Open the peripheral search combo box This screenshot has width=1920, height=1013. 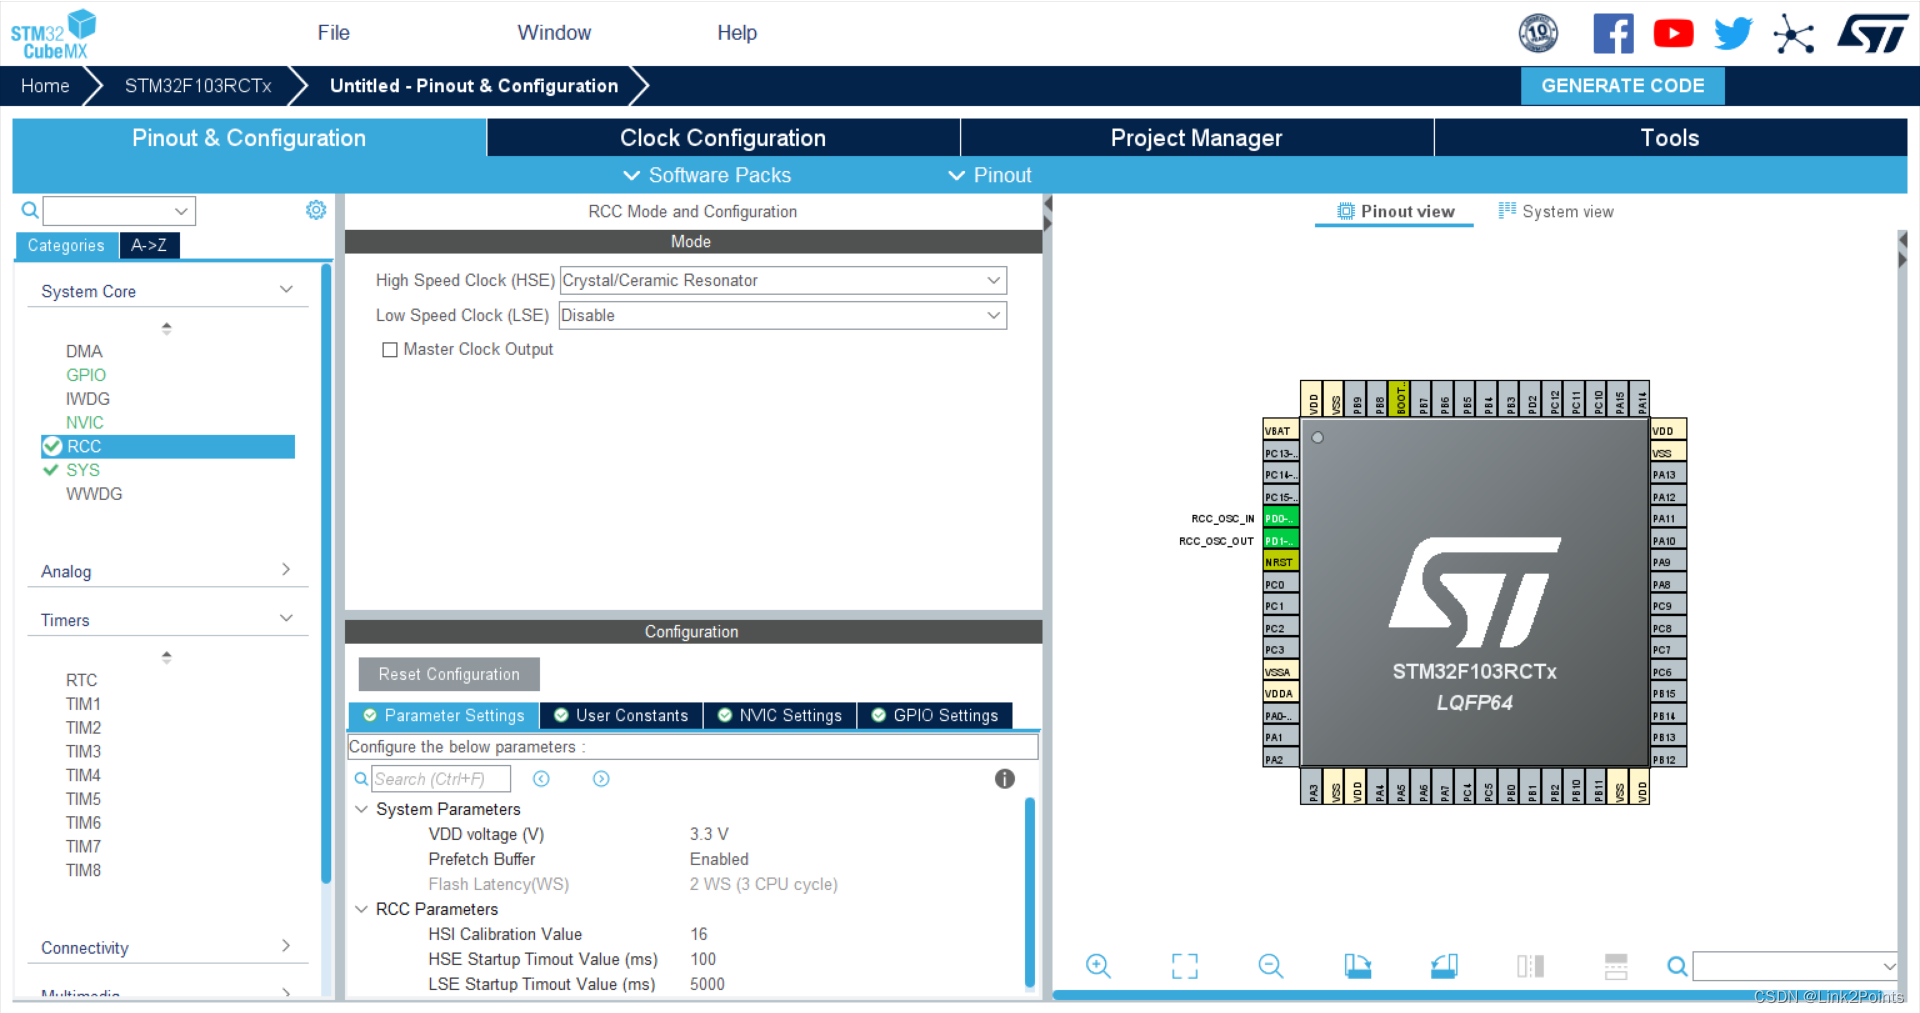[120, 211]
